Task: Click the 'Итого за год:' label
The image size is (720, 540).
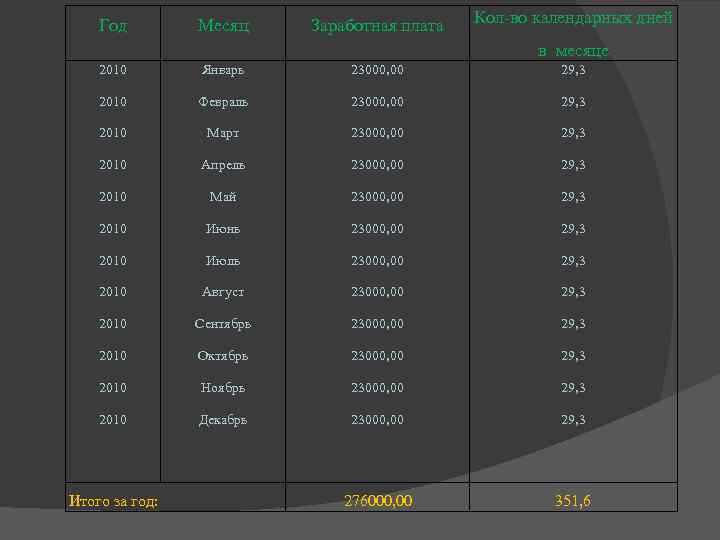Action: pos(113,501)
